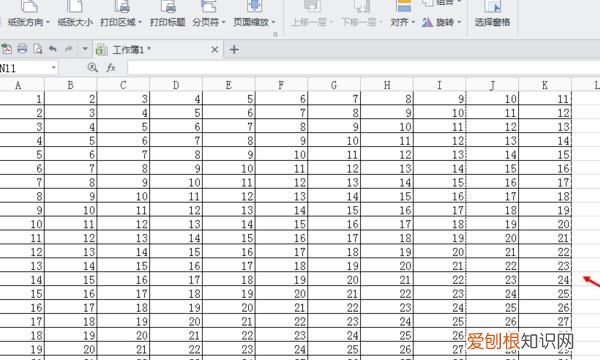Select the column K cell containing 11
Viewport: 600px width, 360px height.
pyautogui.click(x=545, y=99)
